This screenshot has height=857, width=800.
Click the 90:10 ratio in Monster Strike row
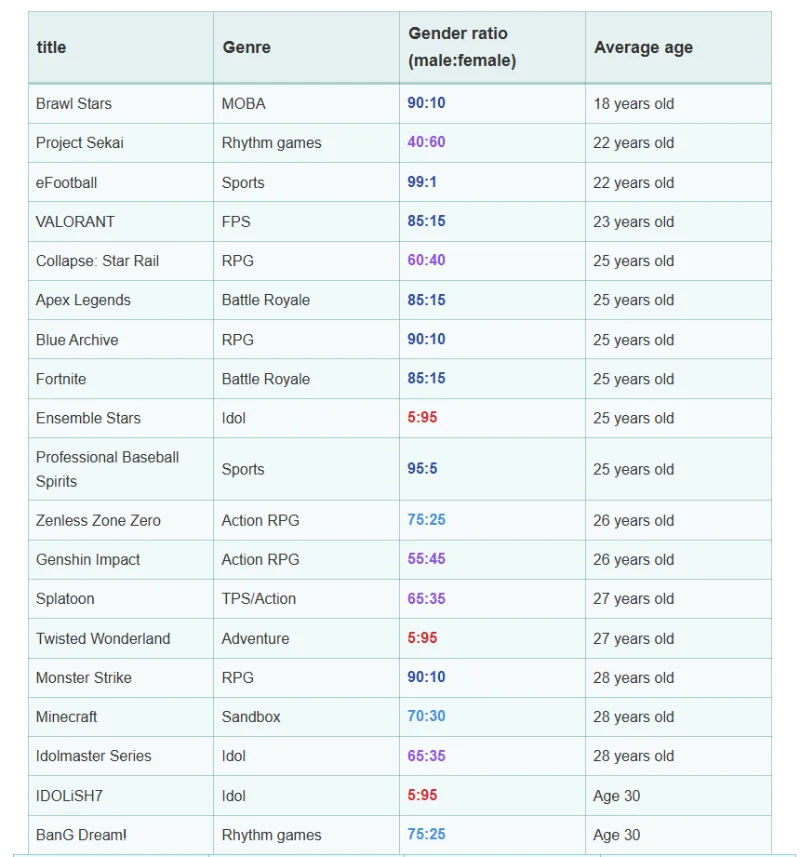[426, 677]
